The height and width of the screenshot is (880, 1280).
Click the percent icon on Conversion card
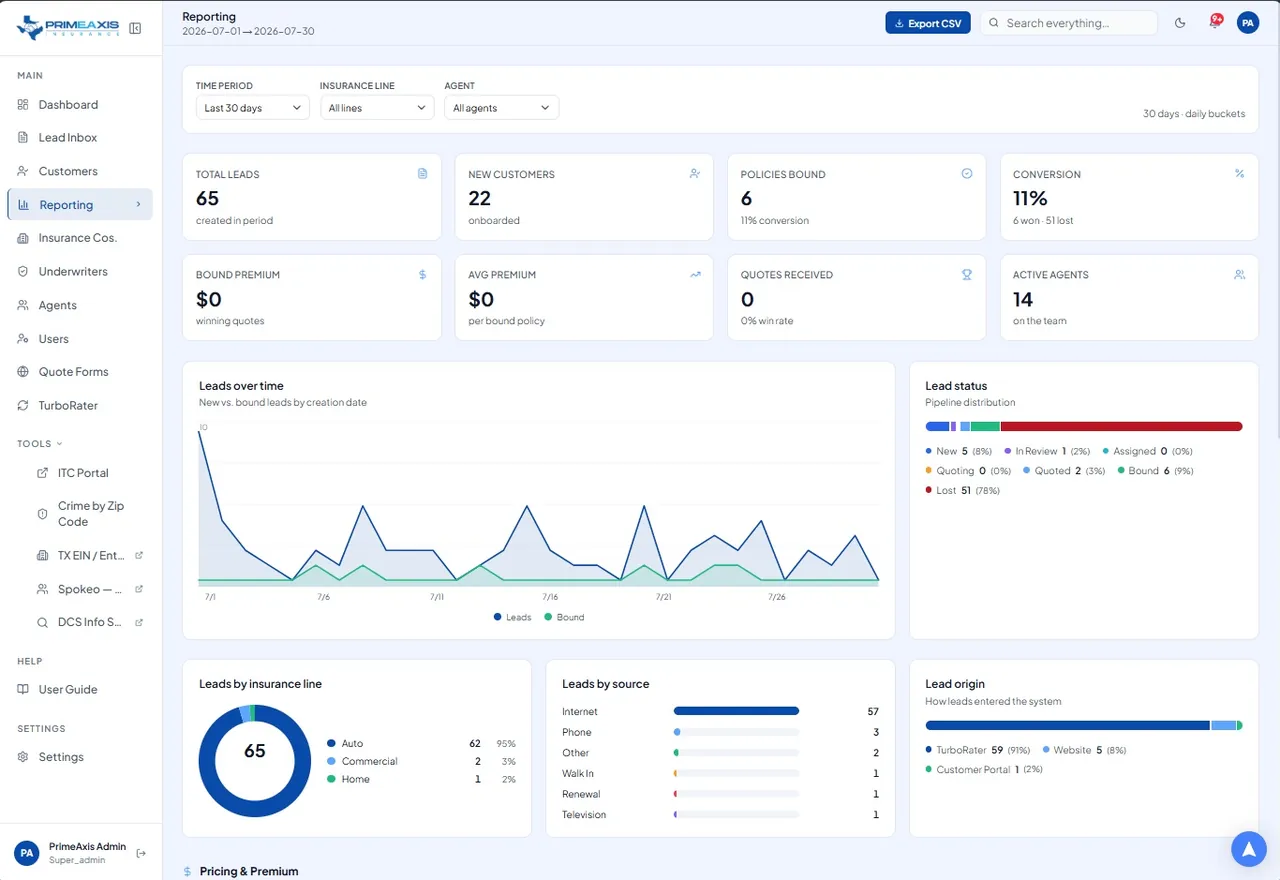click(1240, 173)
